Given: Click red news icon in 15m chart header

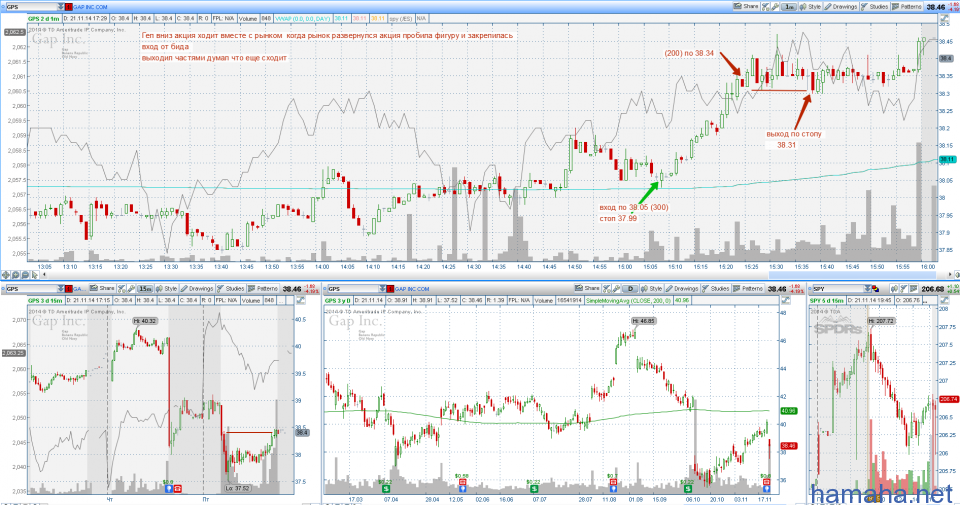Looking at the screenshot, I should click(x=69, y=289).
